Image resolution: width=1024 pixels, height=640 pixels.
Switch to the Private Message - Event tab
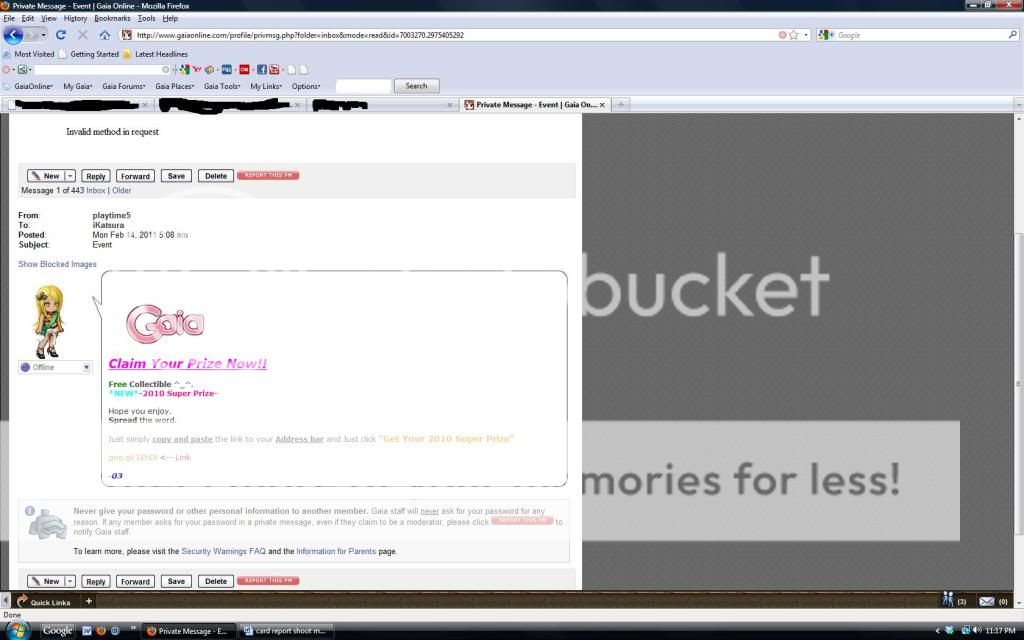coord(535,104)
